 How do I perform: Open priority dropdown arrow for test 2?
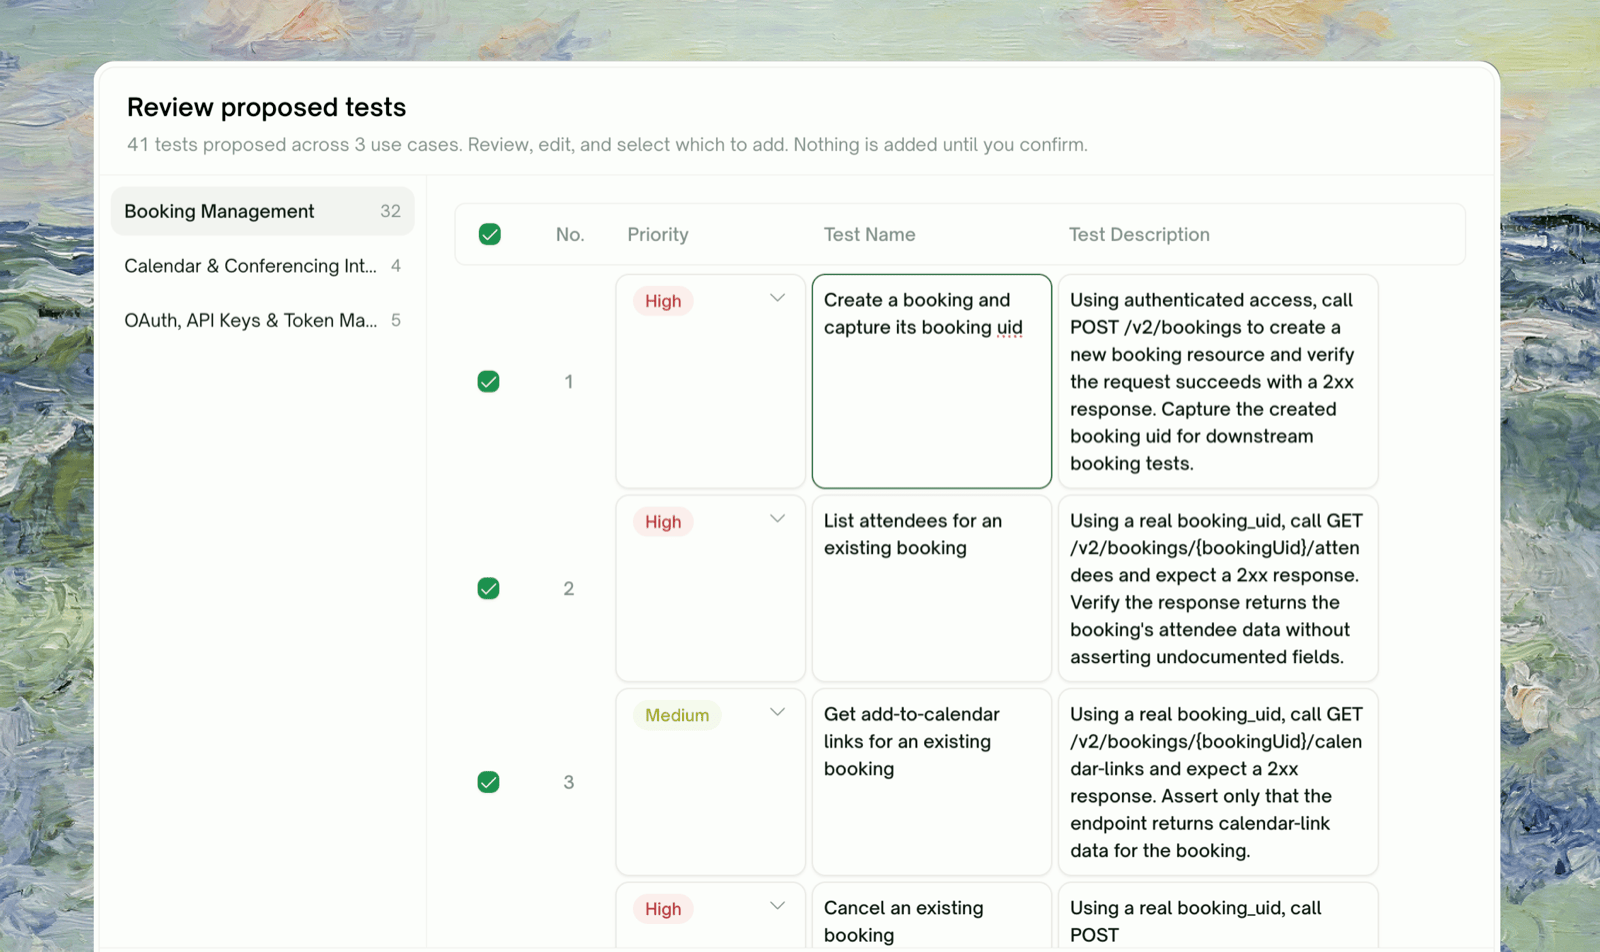pos(777,519)
